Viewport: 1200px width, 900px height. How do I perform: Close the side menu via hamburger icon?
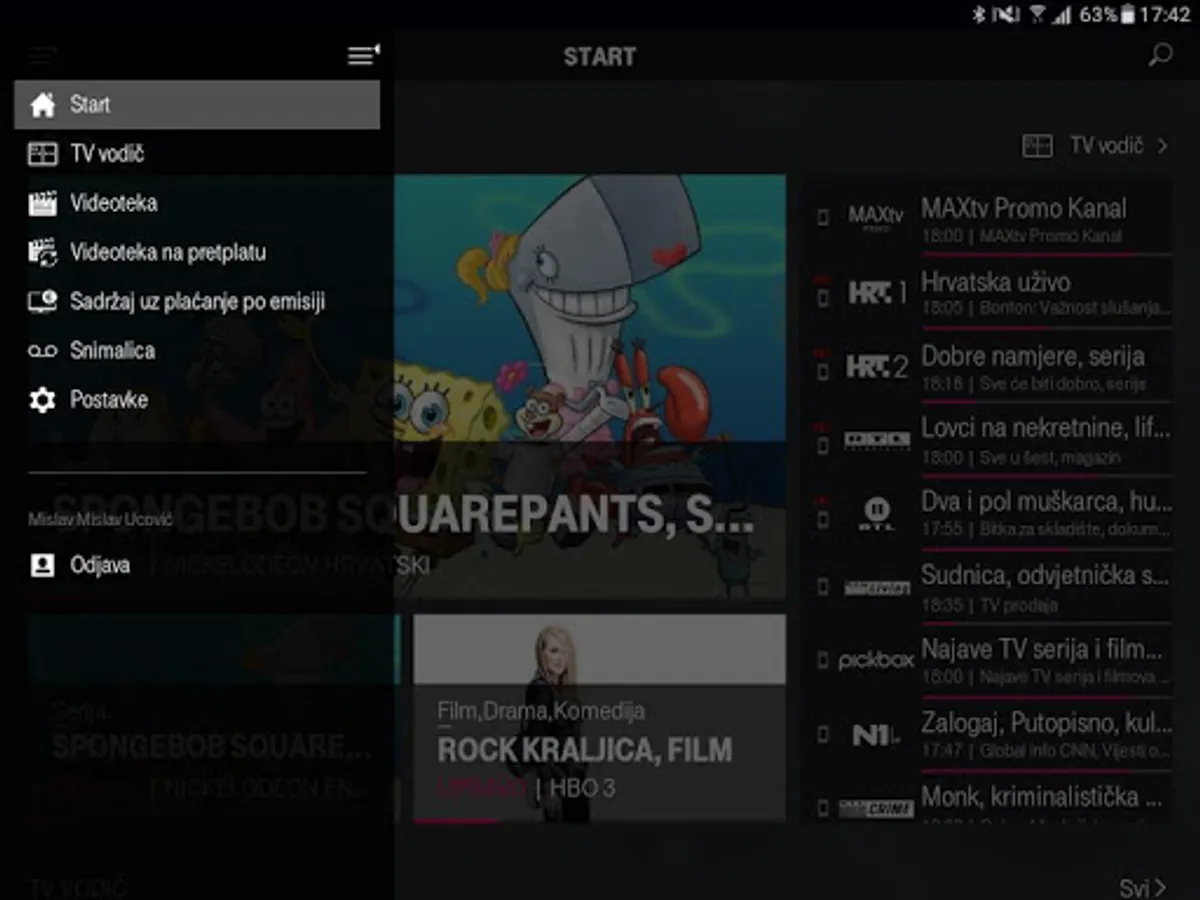[363, 55]
